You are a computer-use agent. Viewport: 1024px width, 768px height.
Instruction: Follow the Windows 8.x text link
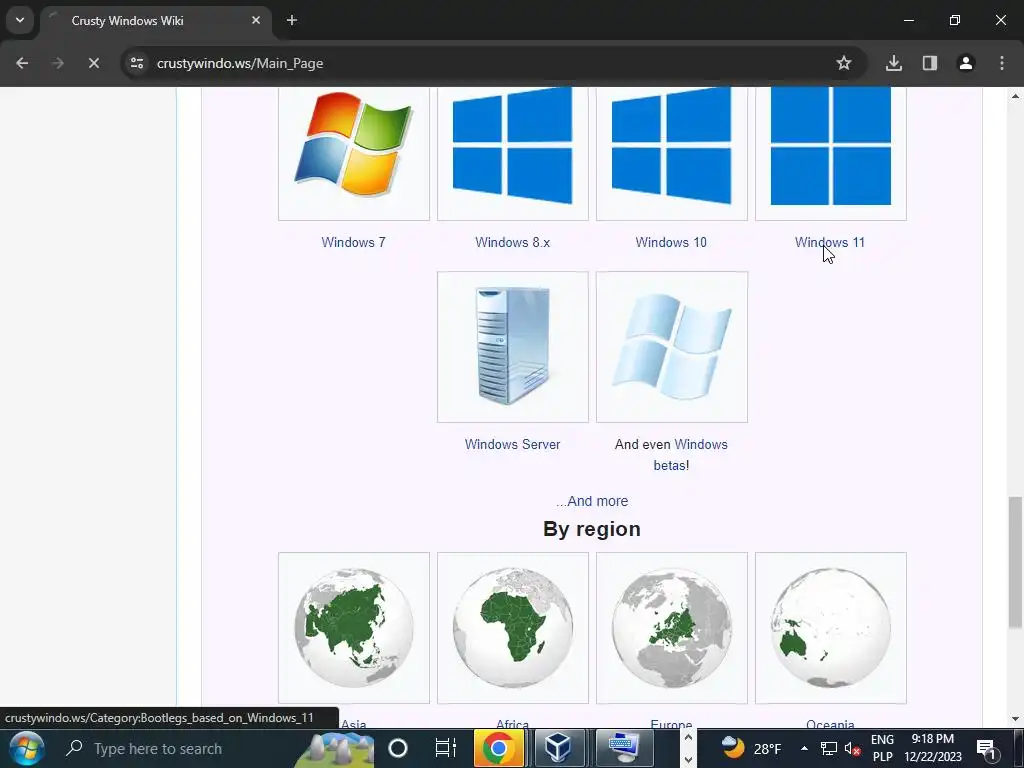513,242
